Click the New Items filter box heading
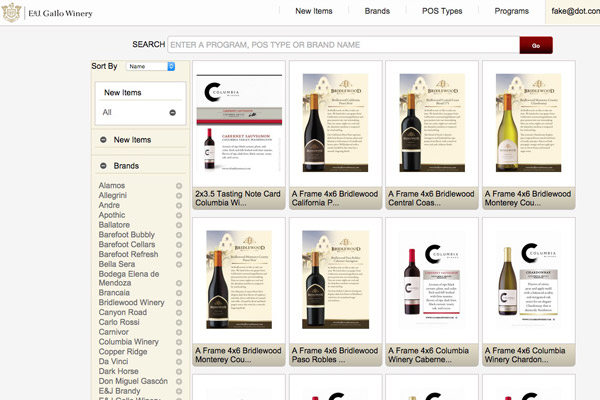The width and height of the screenshot is (600, 400). coord(122,93)
